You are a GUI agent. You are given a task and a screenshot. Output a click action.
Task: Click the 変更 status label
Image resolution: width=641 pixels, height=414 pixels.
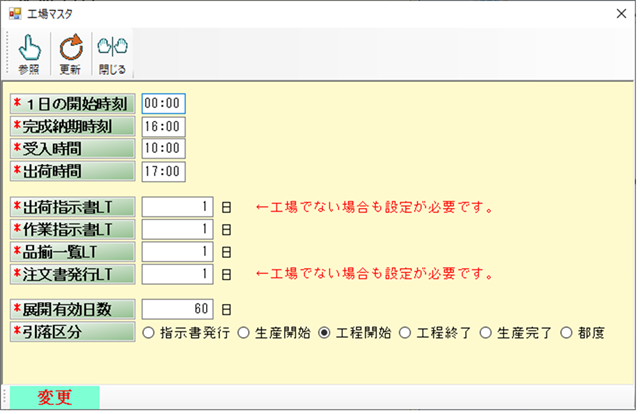point(55,397)
